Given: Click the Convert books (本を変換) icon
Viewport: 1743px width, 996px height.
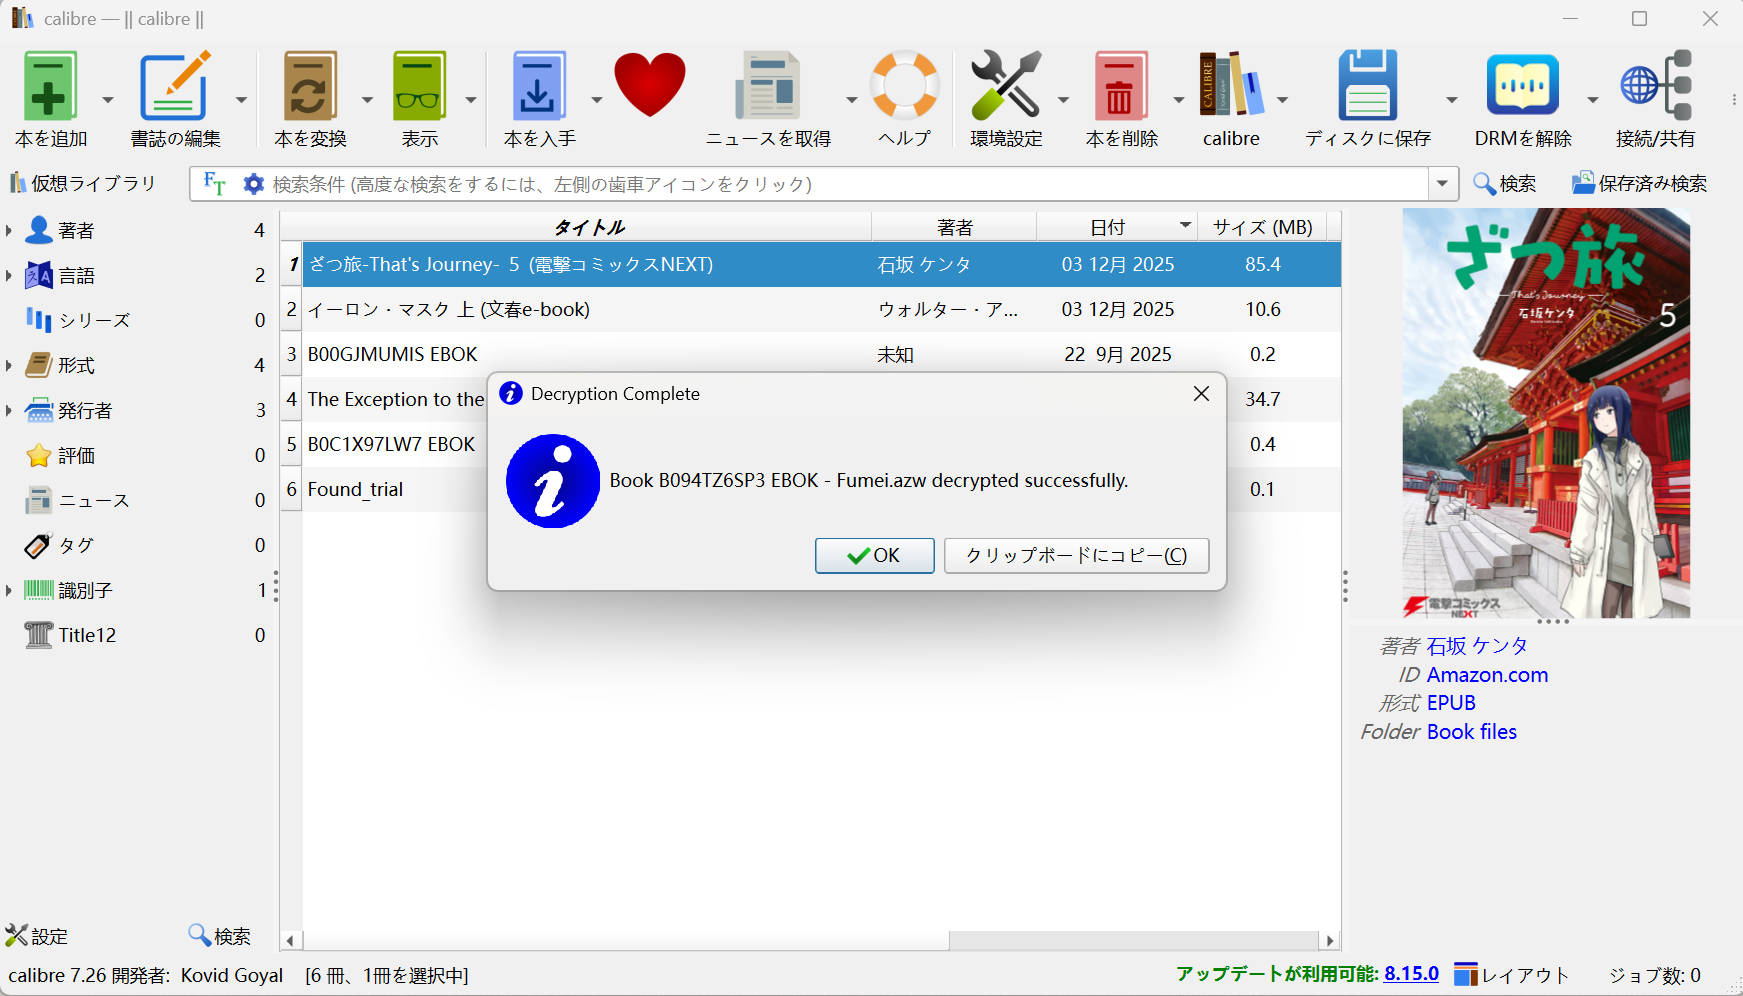Looking at the screenshot, I should pos(309,87).
